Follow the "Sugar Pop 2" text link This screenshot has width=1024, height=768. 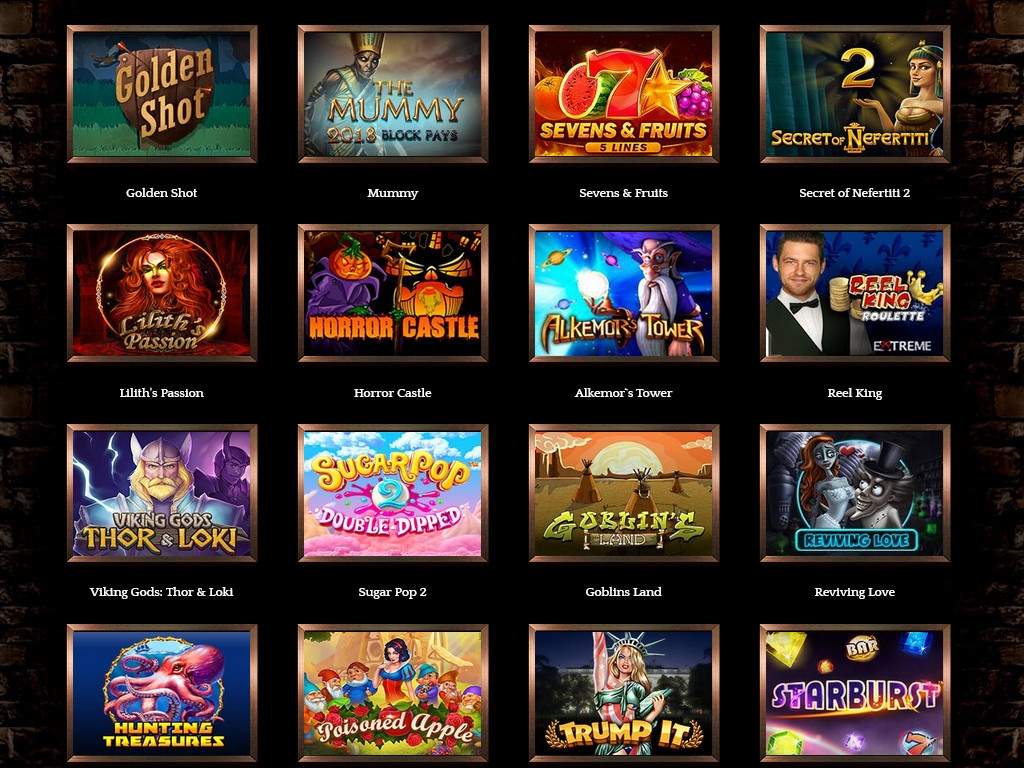point(392,592)
